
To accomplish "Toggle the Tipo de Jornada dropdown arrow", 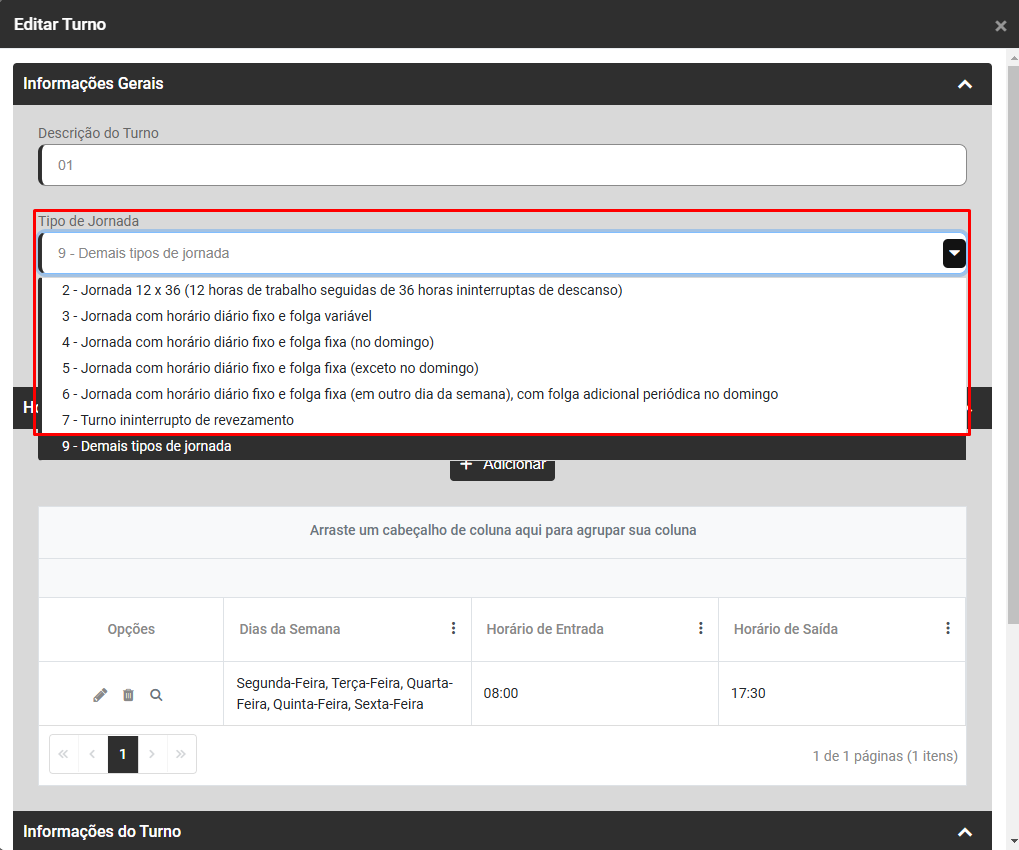I will 954,254.
